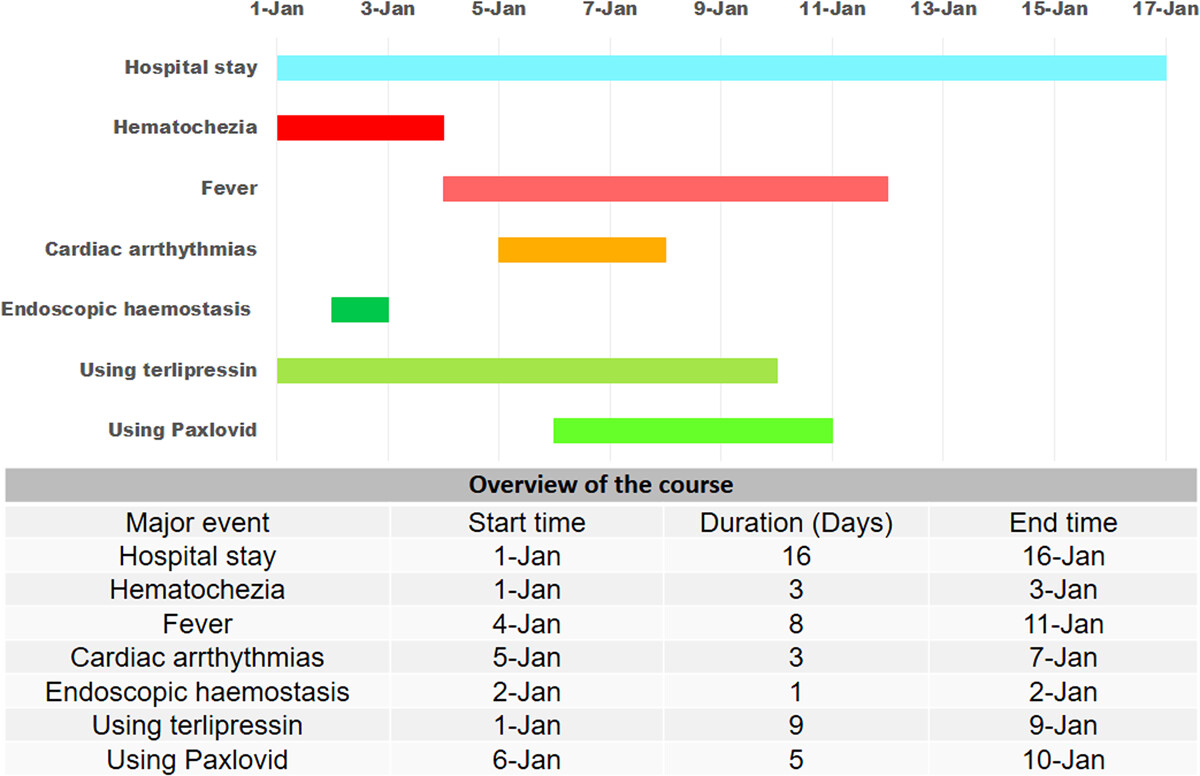Screen dimensions: 1200x776
Task: Click the Fever table cell
Action: tap(197, 625)
